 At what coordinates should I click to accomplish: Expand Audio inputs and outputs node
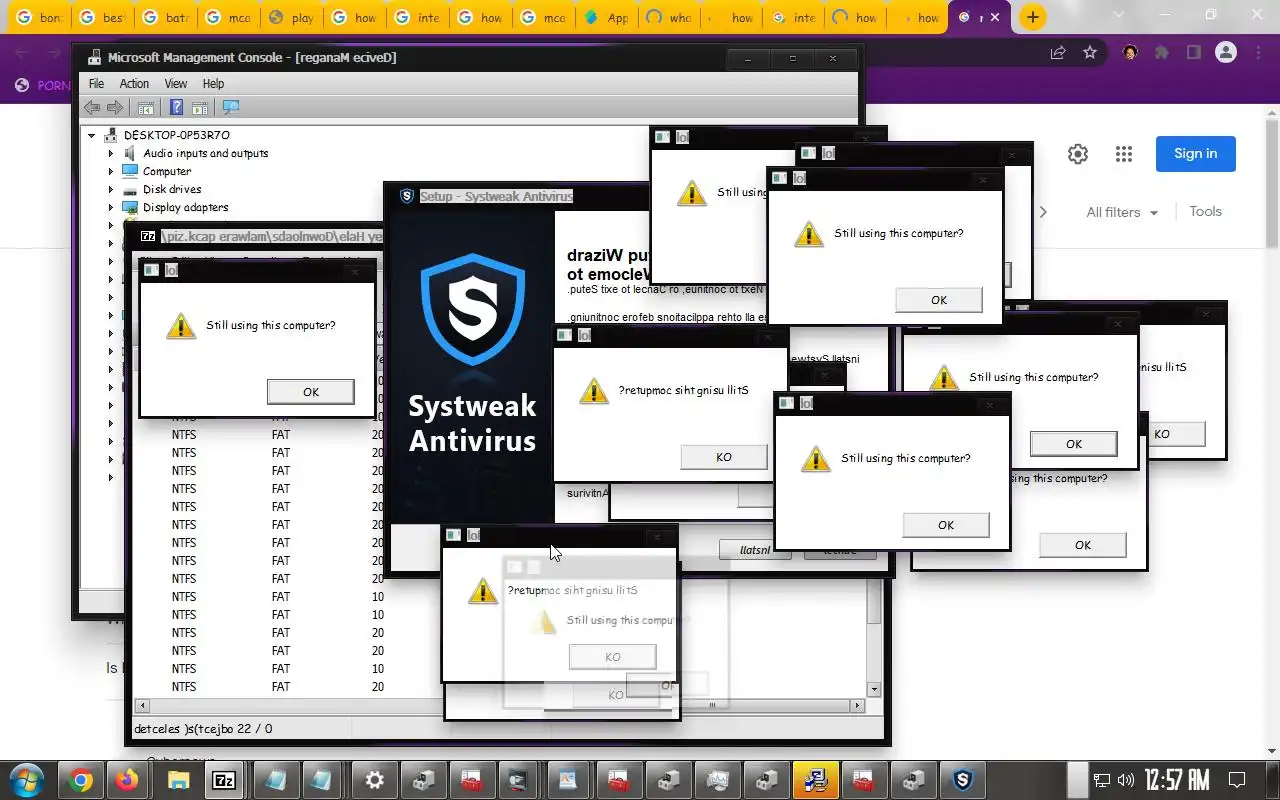click(x=111, y=153)
